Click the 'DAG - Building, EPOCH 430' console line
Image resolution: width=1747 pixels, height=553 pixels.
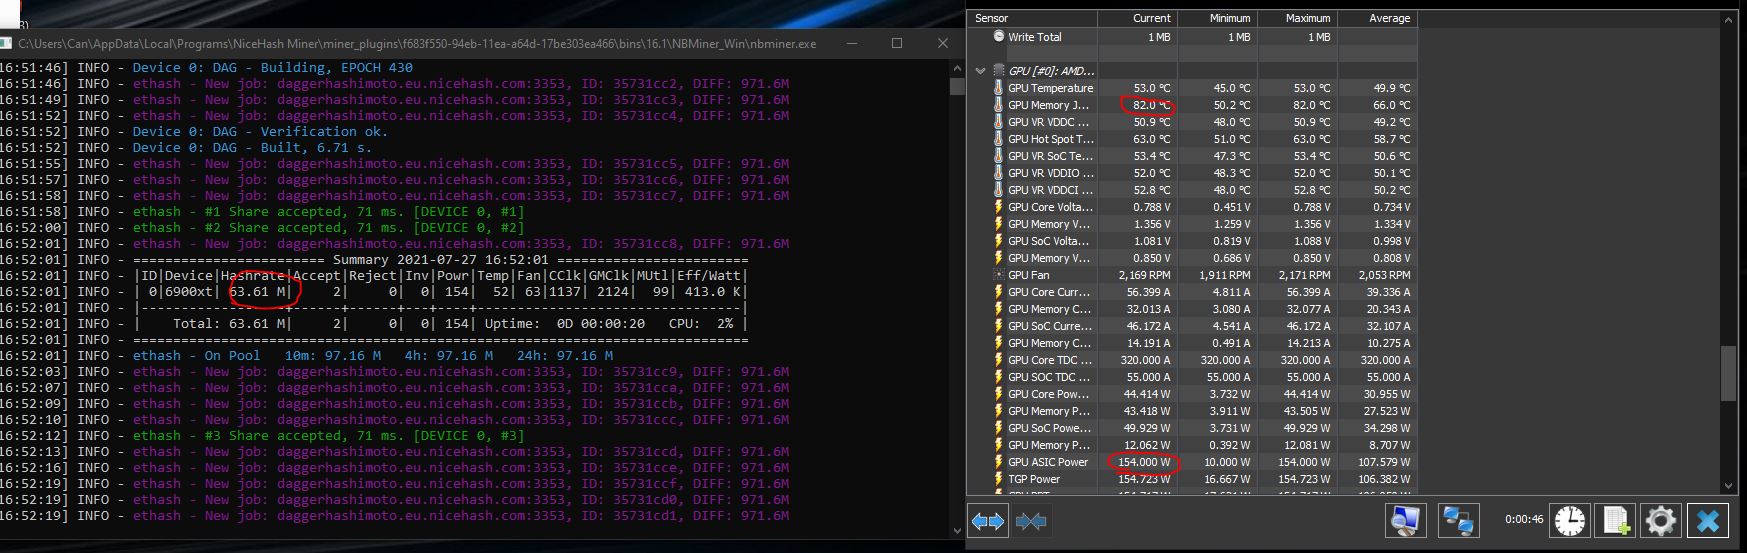coord(272,68)
